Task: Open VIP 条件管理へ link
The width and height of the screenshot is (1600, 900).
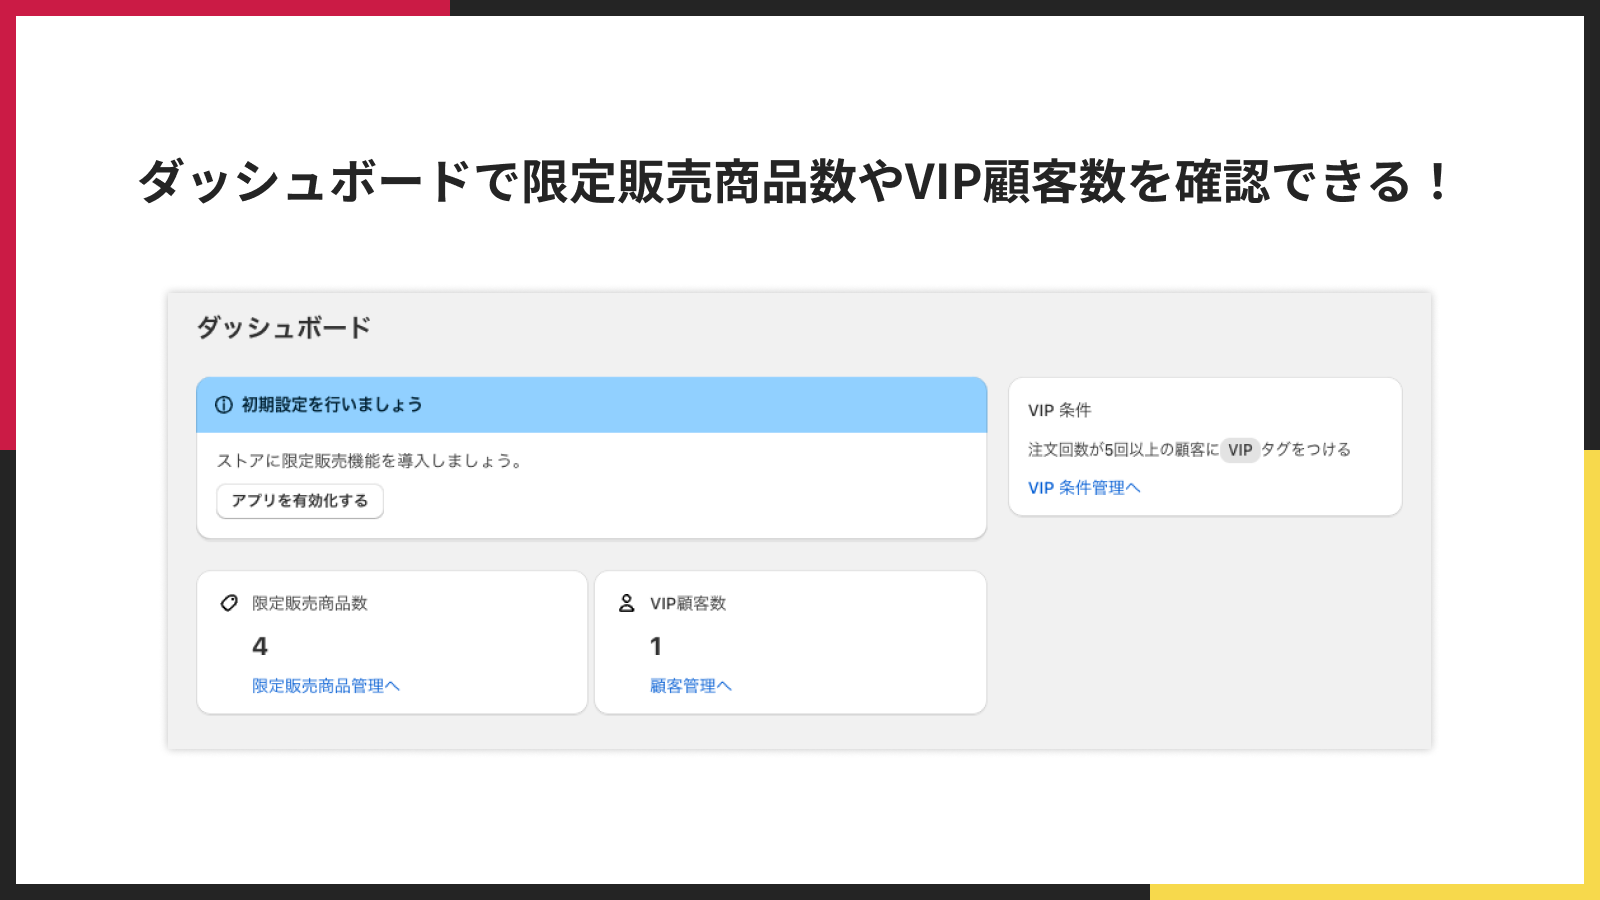Action: point(1086,487)
